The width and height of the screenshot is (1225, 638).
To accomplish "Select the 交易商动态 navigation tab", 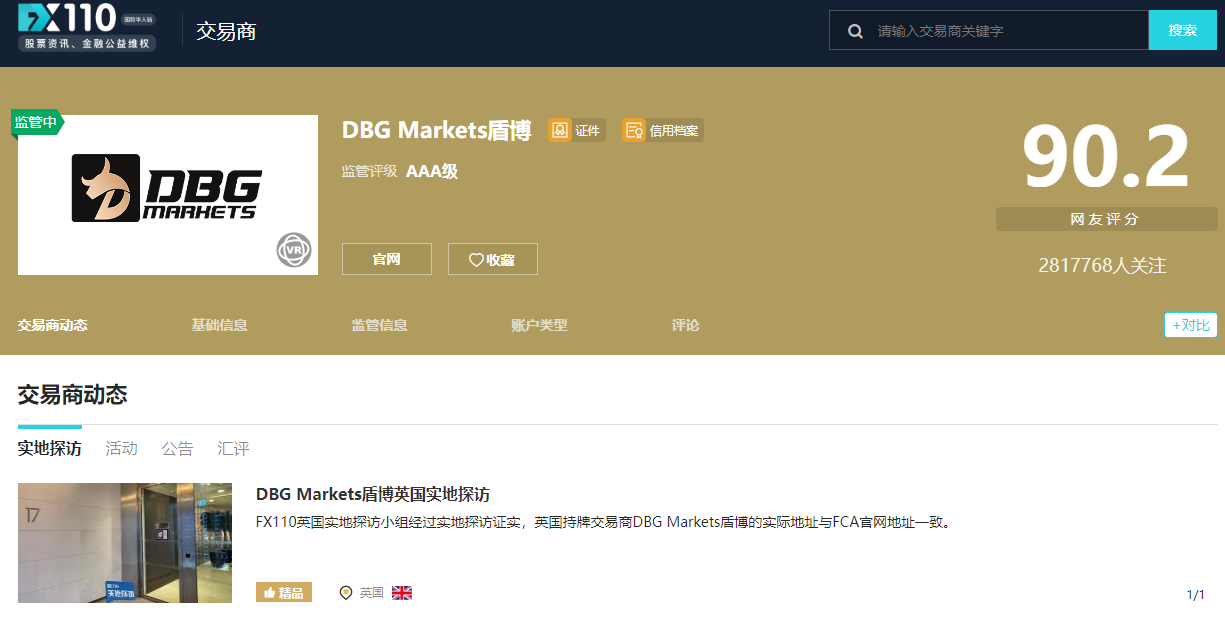I will click(x=53, y=325).
